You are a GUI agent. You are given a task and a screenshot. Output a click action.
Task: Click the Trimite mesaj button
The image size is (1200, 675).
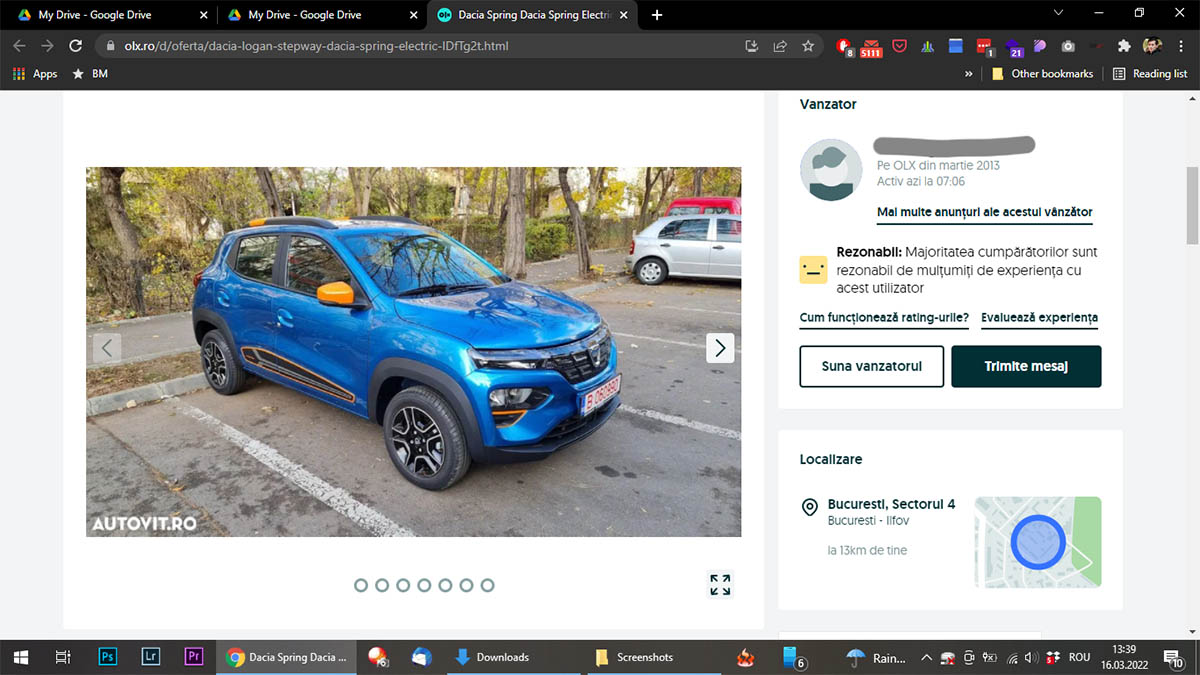1026,366
